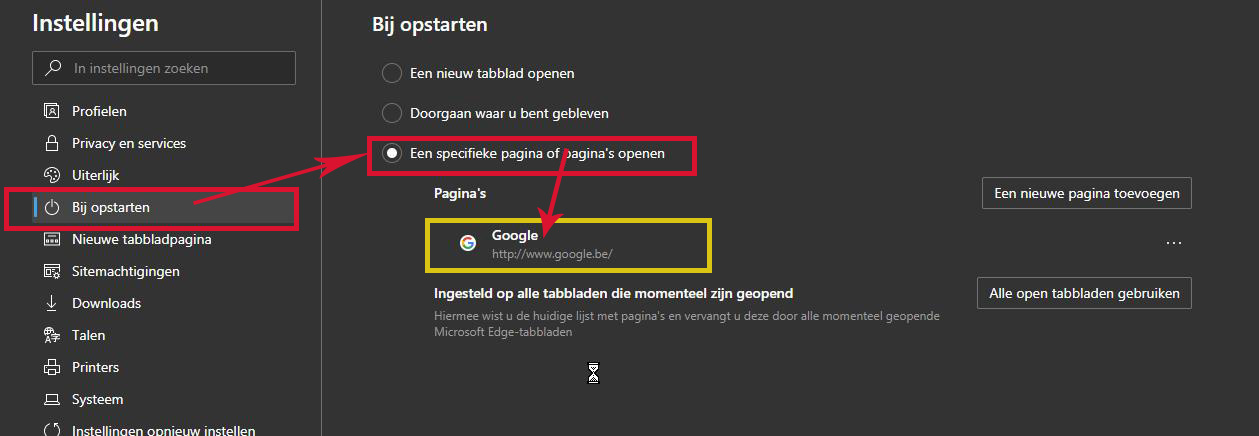Click 'Een nieuwe pagina toevoegen' button
Screen dimensions: 1259x436
[1086, 193]
